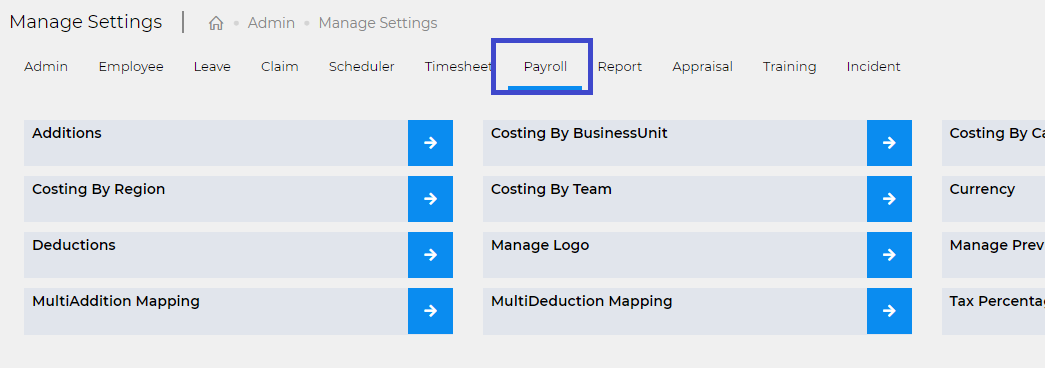The height and width of the screenshot is (368, 1045).
Task: Click the Admin breadcrumb link
Action: click(271, 23)
